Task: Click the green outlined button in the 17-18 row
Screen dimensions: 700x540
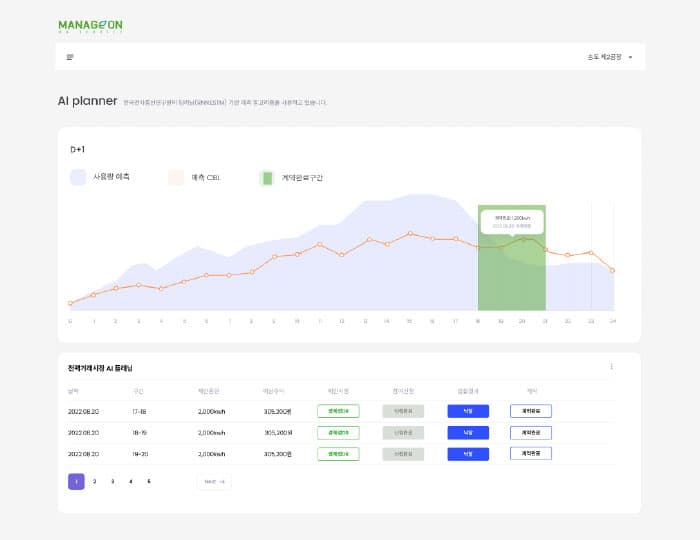Action: 337,410
